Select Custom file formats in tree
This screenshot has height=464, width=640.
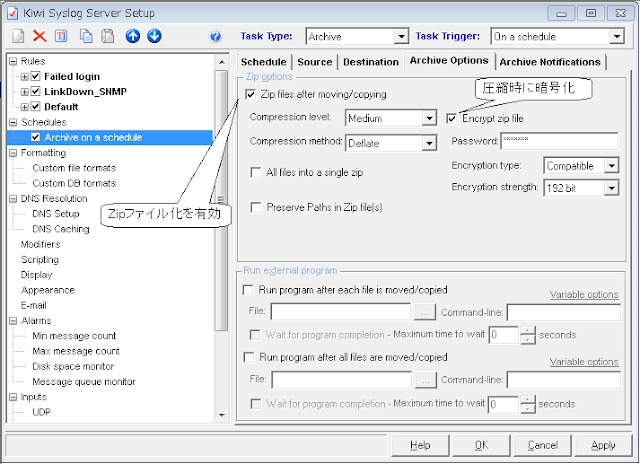pos(74,168)
